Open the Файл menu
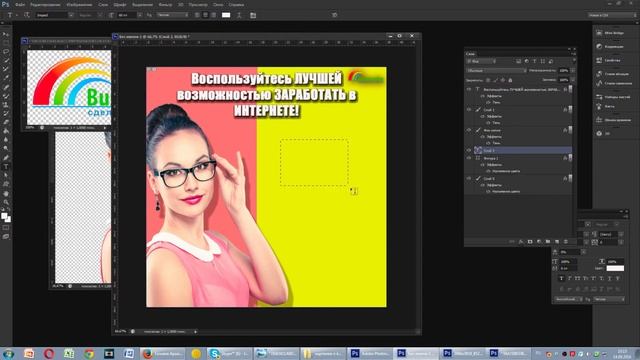Image resolution: width=640 pixels, height=360 pixels. tap(20, 4)
